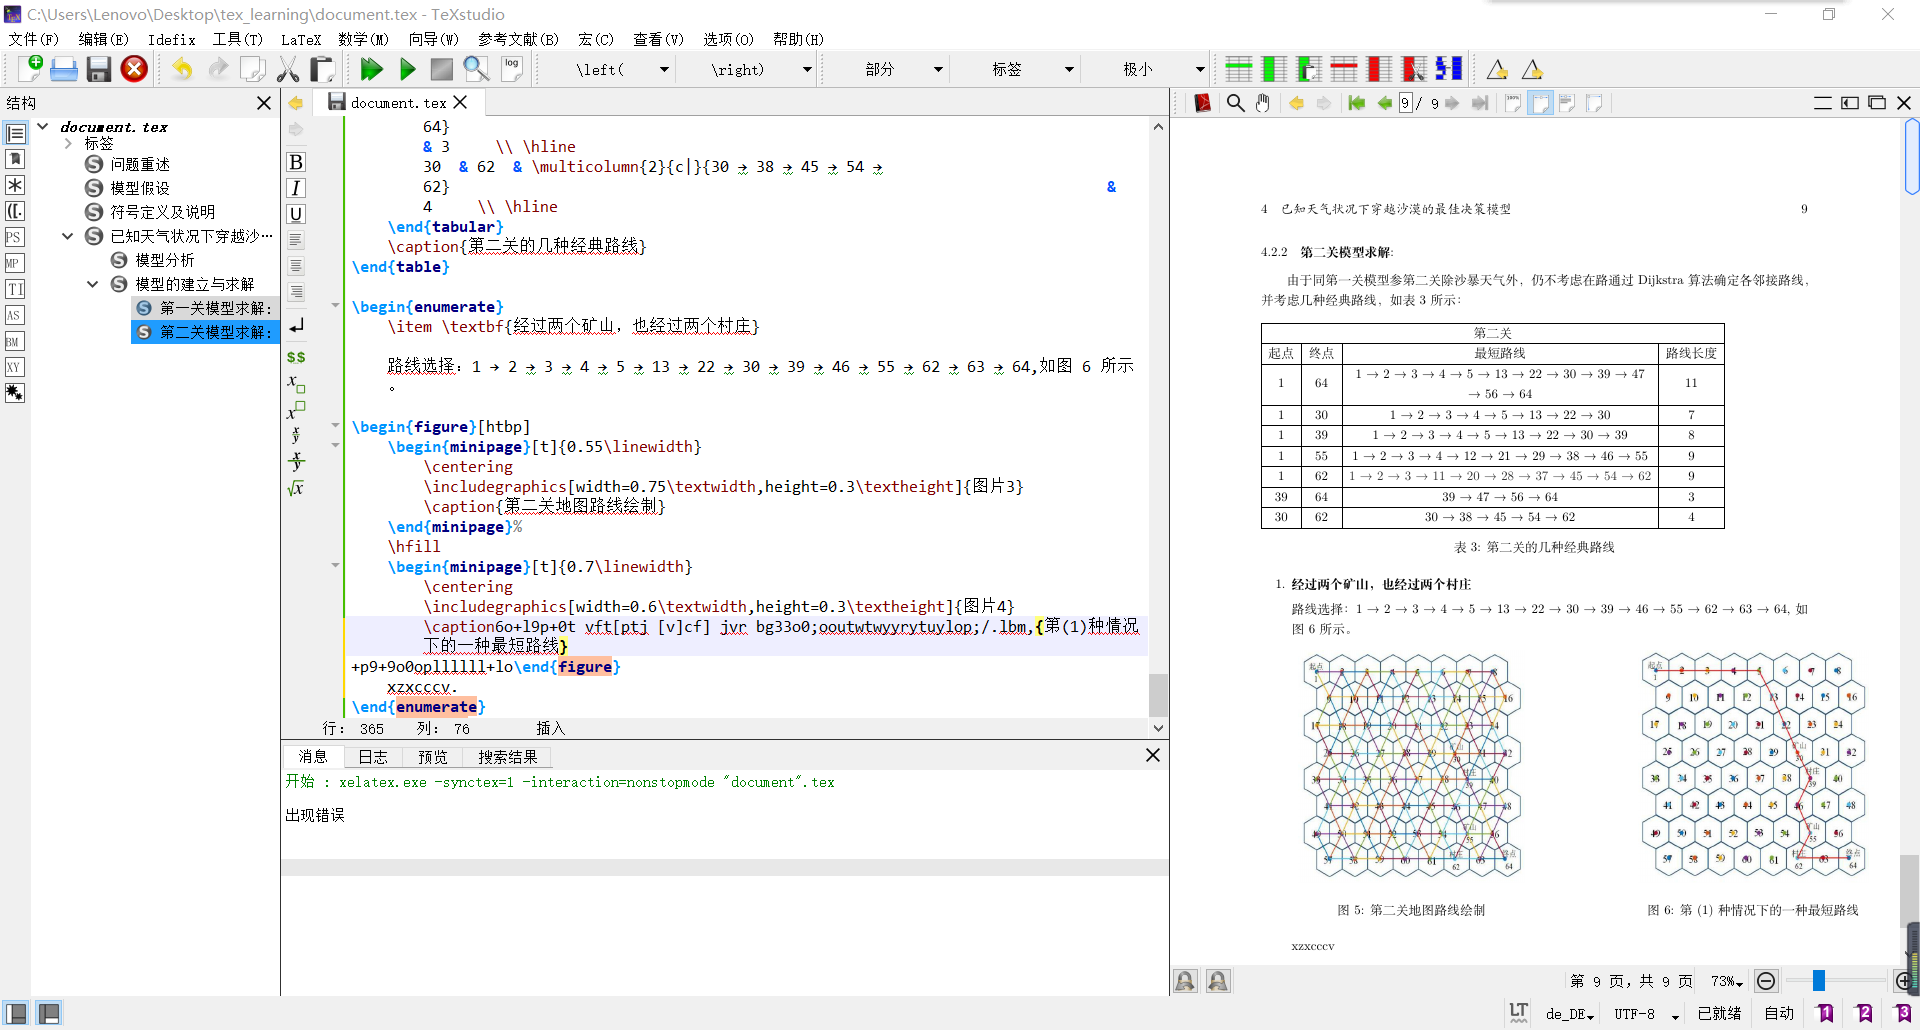Collapse the document.tex tree node
The image size is (1920, 1030).
point(43,127)
